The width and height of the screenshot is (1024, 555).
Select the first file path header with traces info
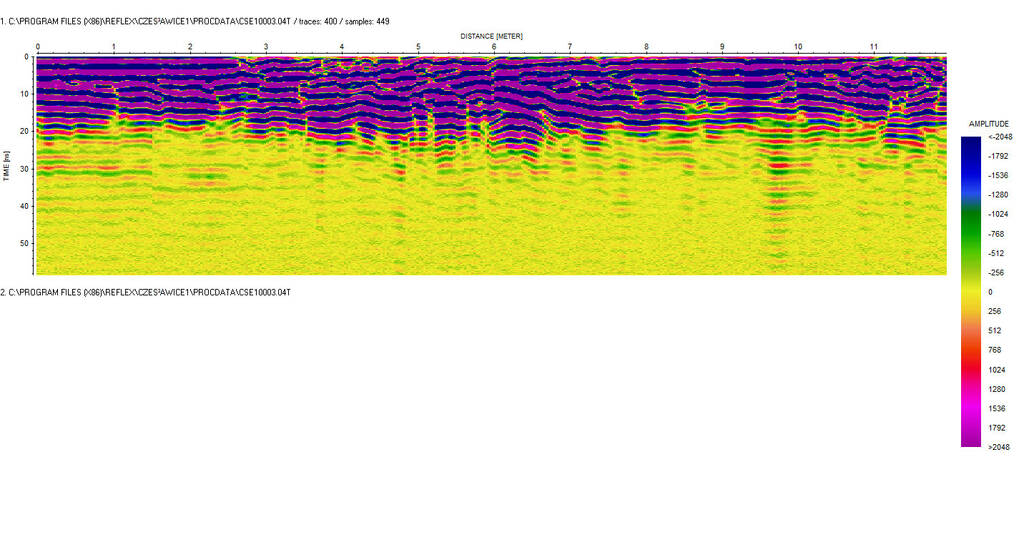[x=195, y=21]
